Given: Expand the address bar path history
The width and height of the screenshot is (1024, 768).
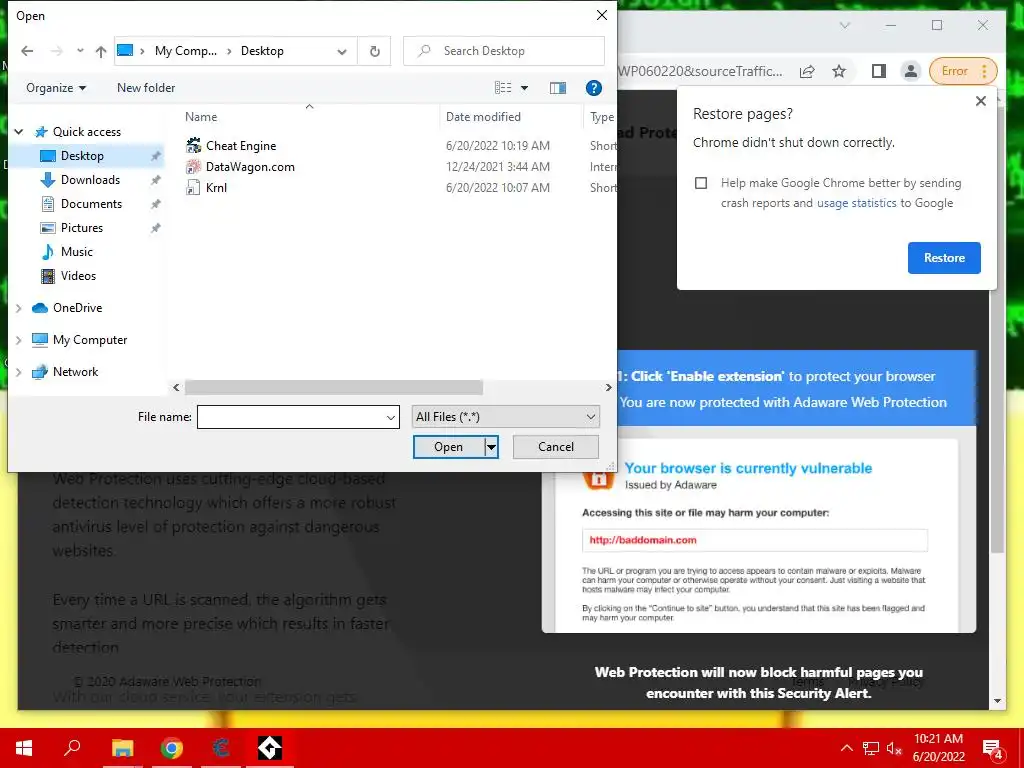Looking at the screenshot, I should point(342,52).
